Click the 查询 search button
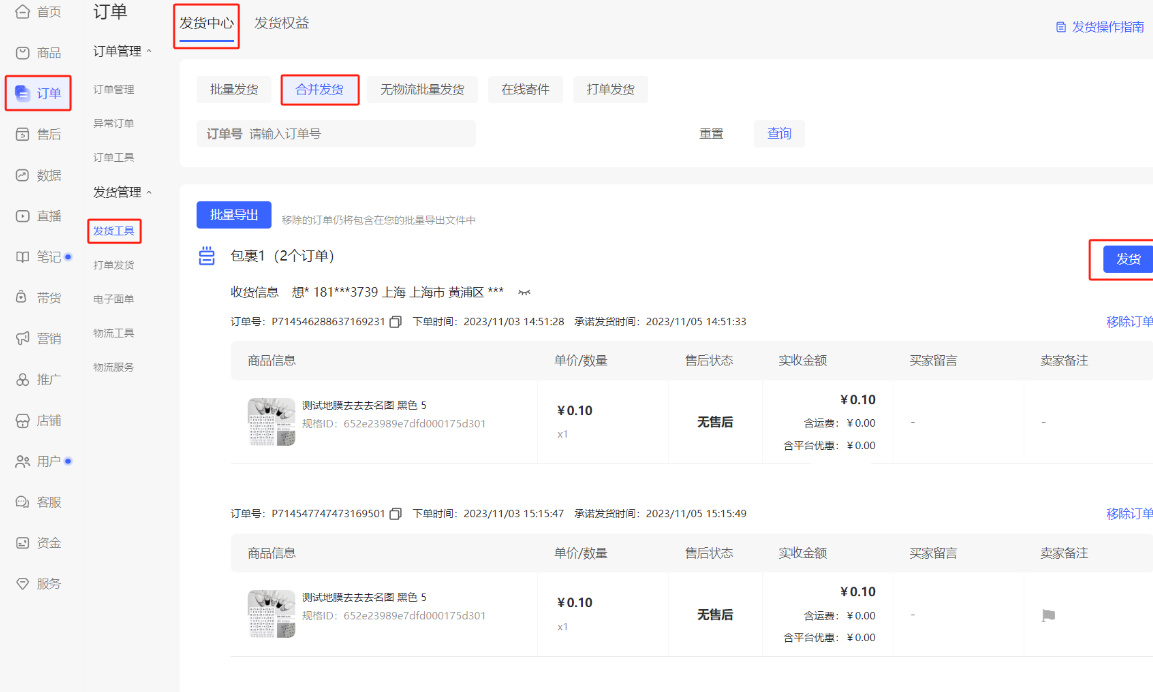This screenshot has width=1153, height=692. [779, 134]
